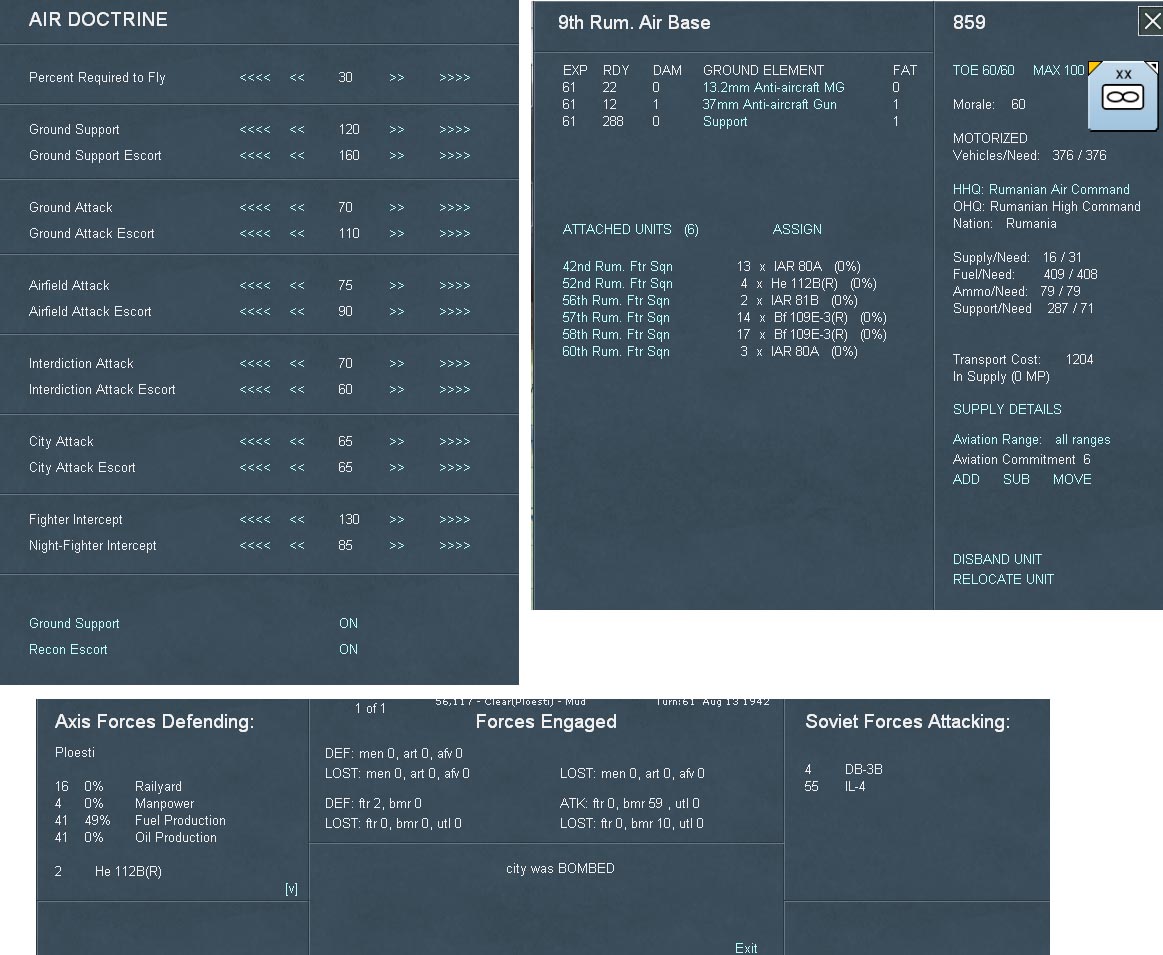Increase Interdiction Attack by large step
The height and width of the screenshot is (955, 1163).
[x=455, y=363]
